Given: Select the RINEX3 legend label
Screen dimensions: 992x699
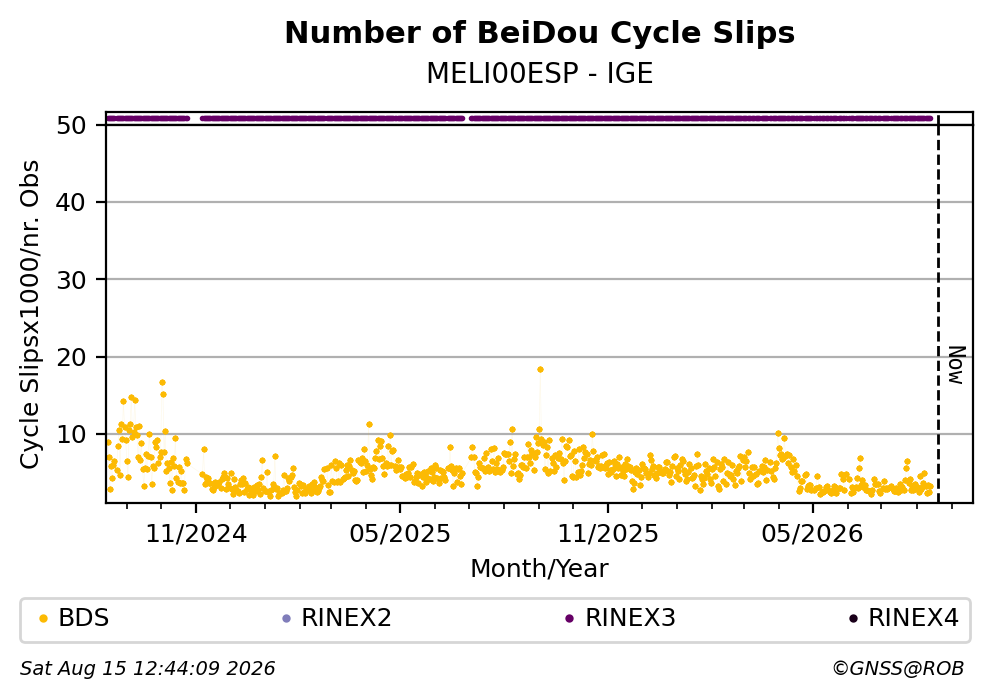Looking at the screenshot, I should click(x=630, y=618).
